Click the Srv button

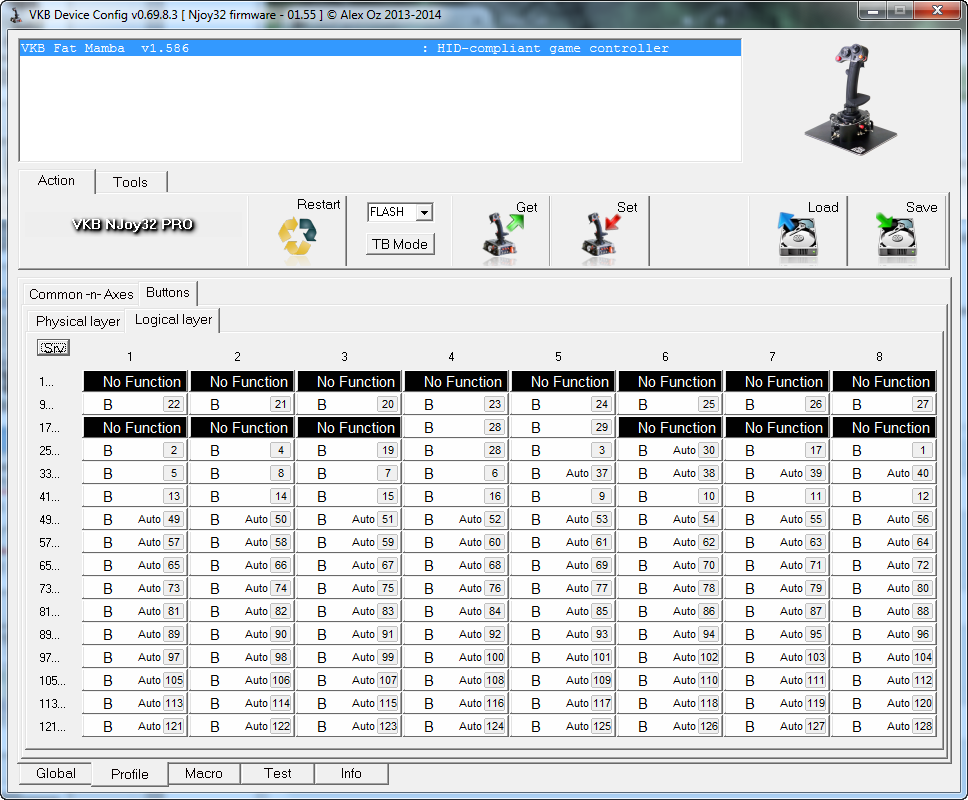coord(53,348)
